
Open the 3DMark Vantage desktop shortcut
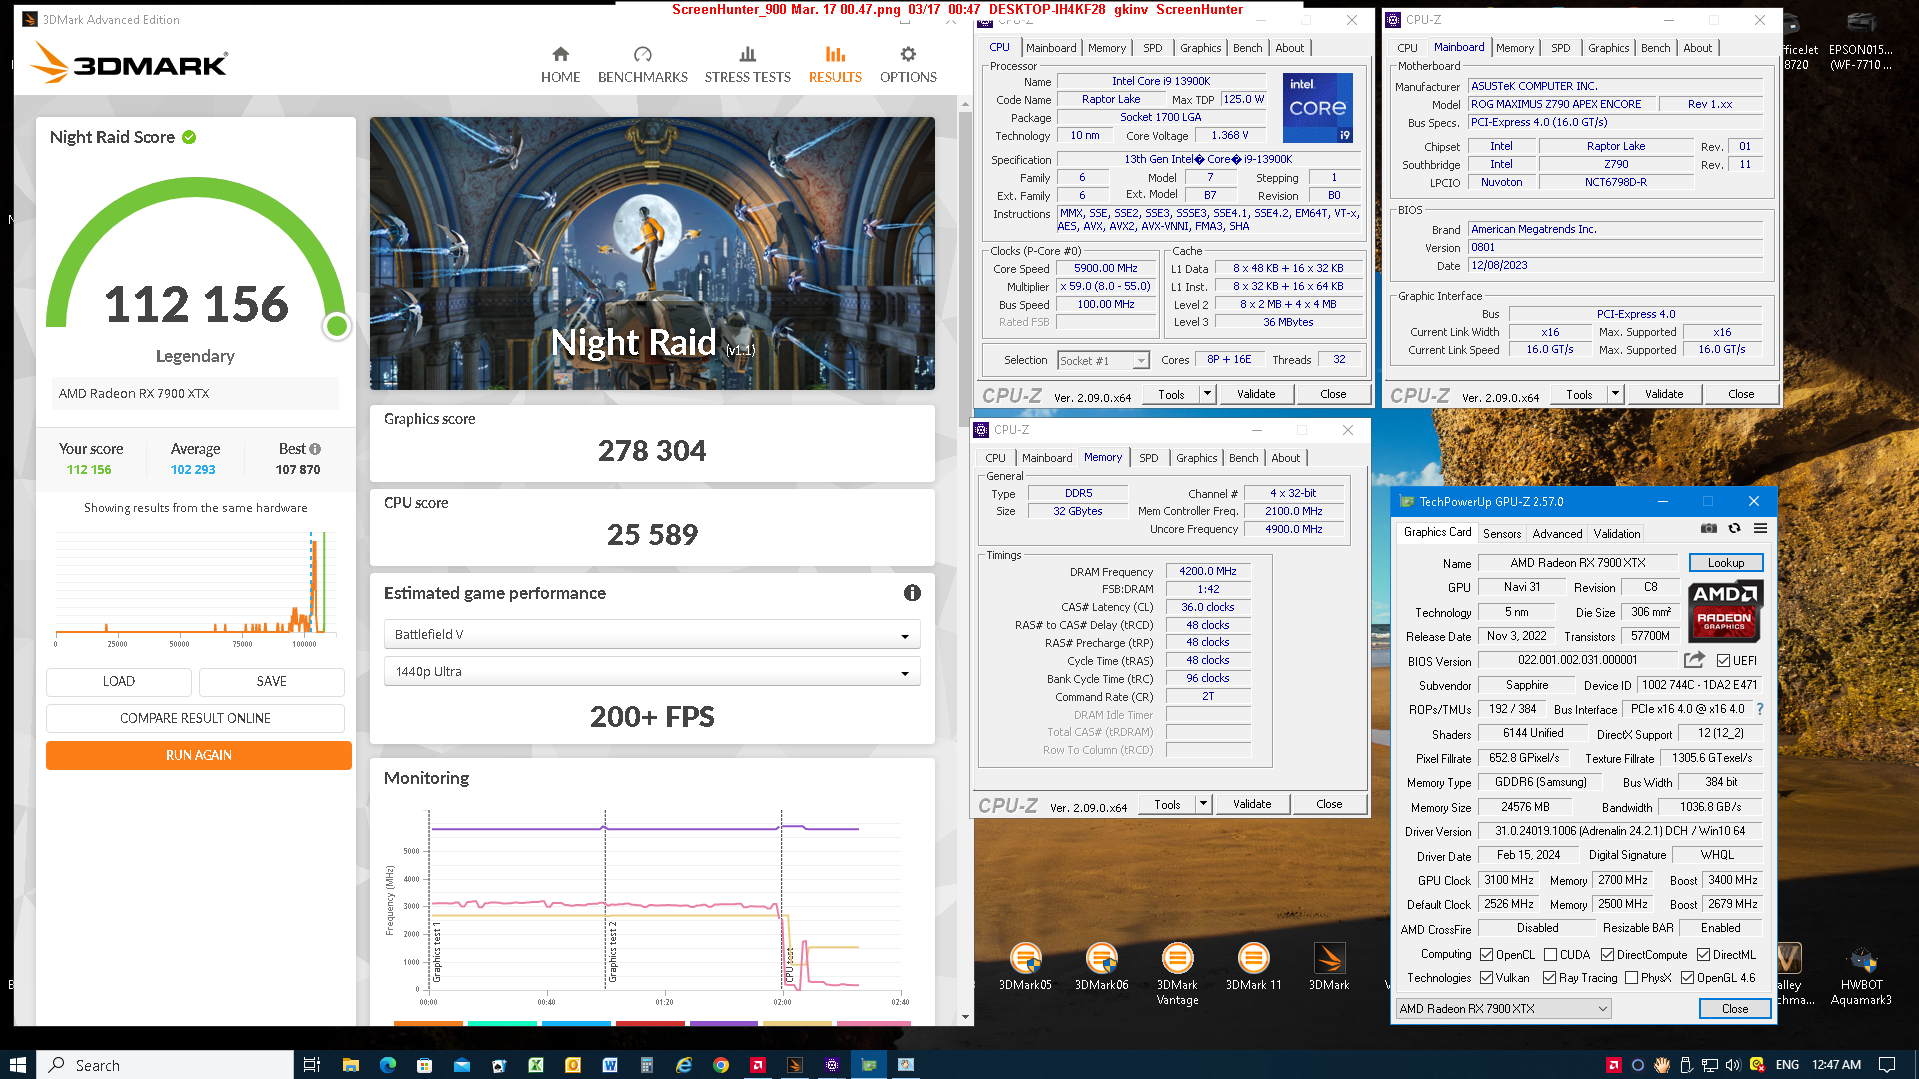point(1177,974)
